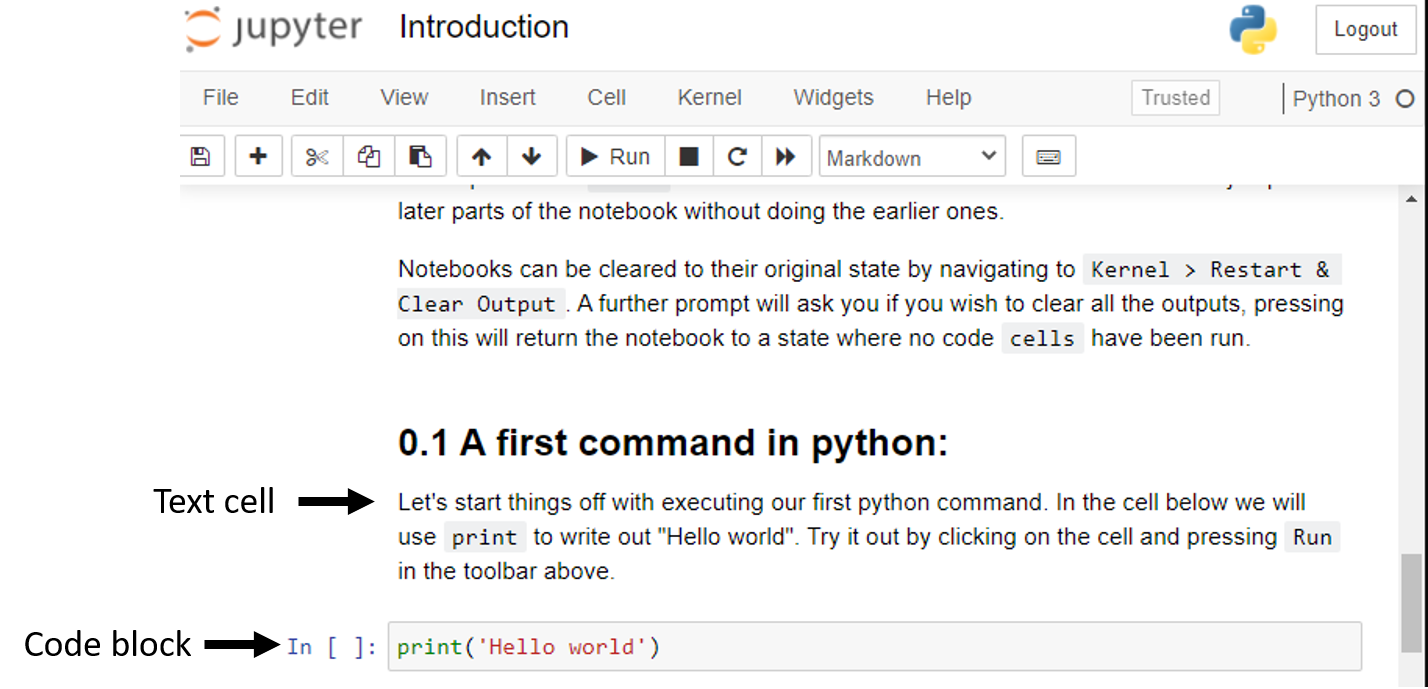Move the selected cell down
This screenshot has width=1428, height=689.
tap(532, 157)
